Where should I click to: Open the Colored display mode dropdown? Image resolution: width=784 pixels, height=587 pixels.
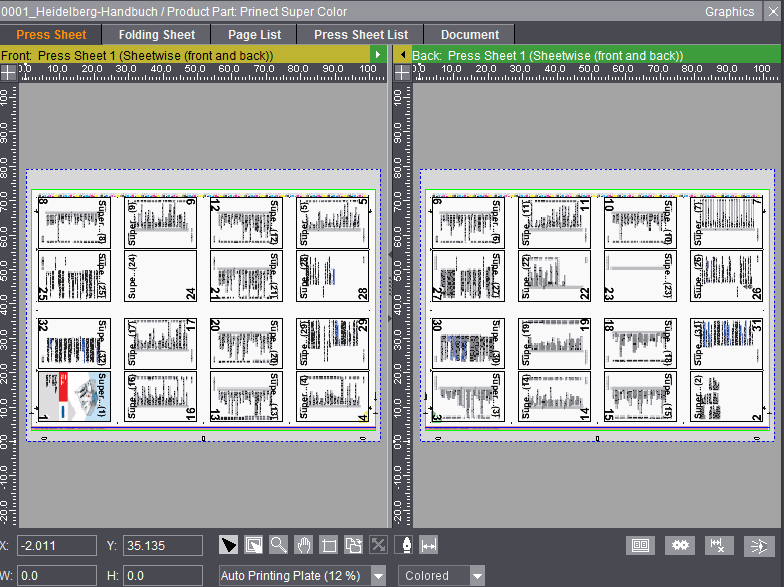pos(477,576)
